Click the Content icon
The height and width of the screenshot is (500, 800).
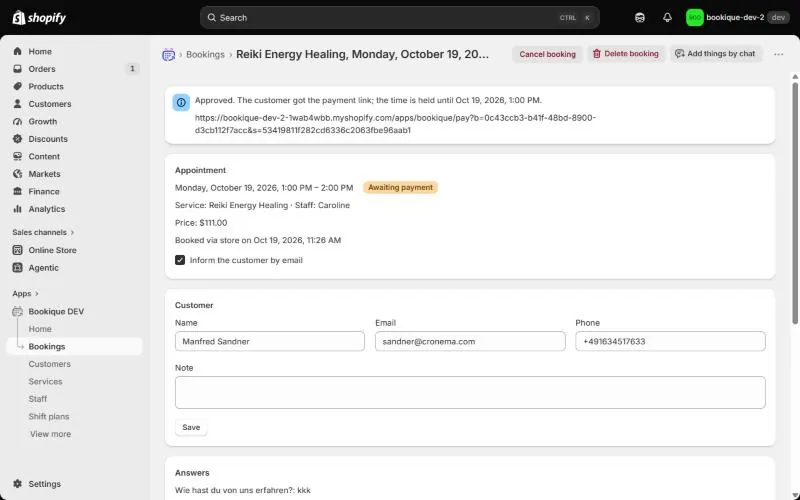click(x=18, y=156)
